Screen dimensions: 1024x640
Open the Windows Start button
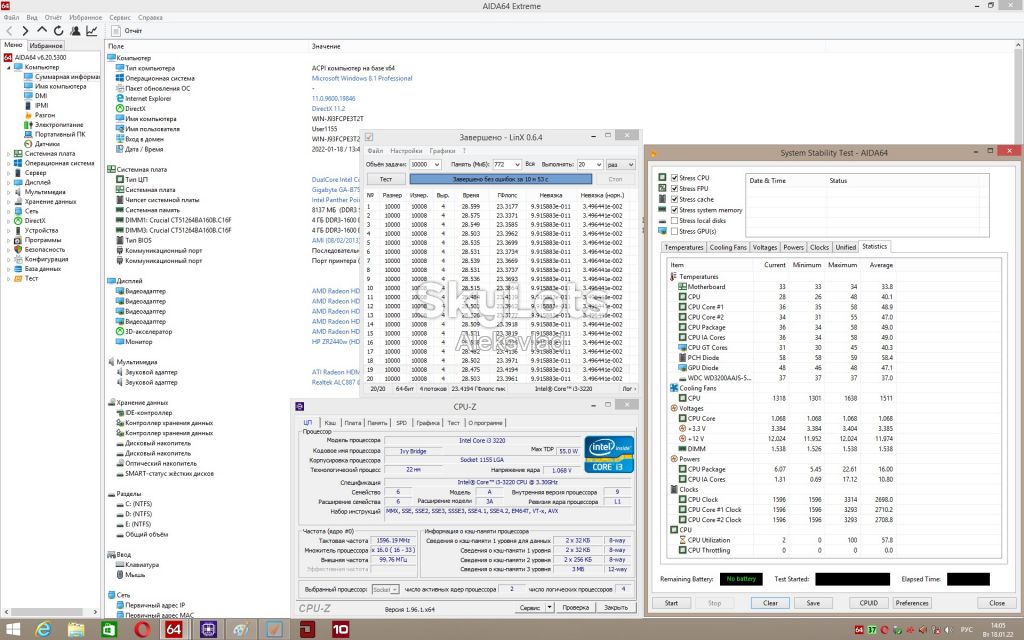pyautogui.click(x=12, y=630)
